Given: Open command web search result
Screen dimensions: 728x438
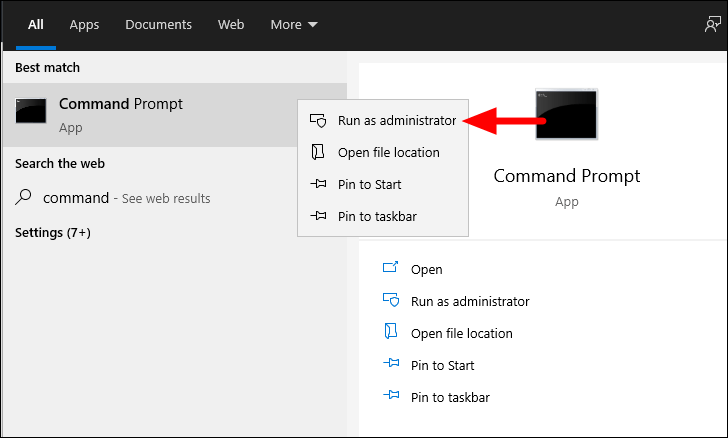Looking at the screenshot, I should 175,198.
